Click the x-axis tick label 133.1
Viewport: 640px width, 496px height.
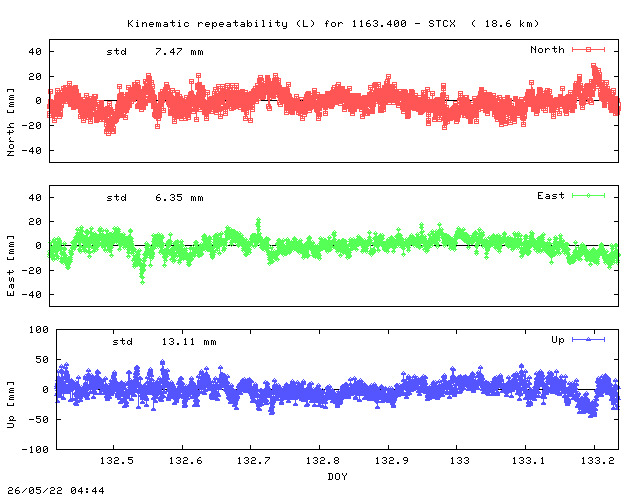(529, 461)
